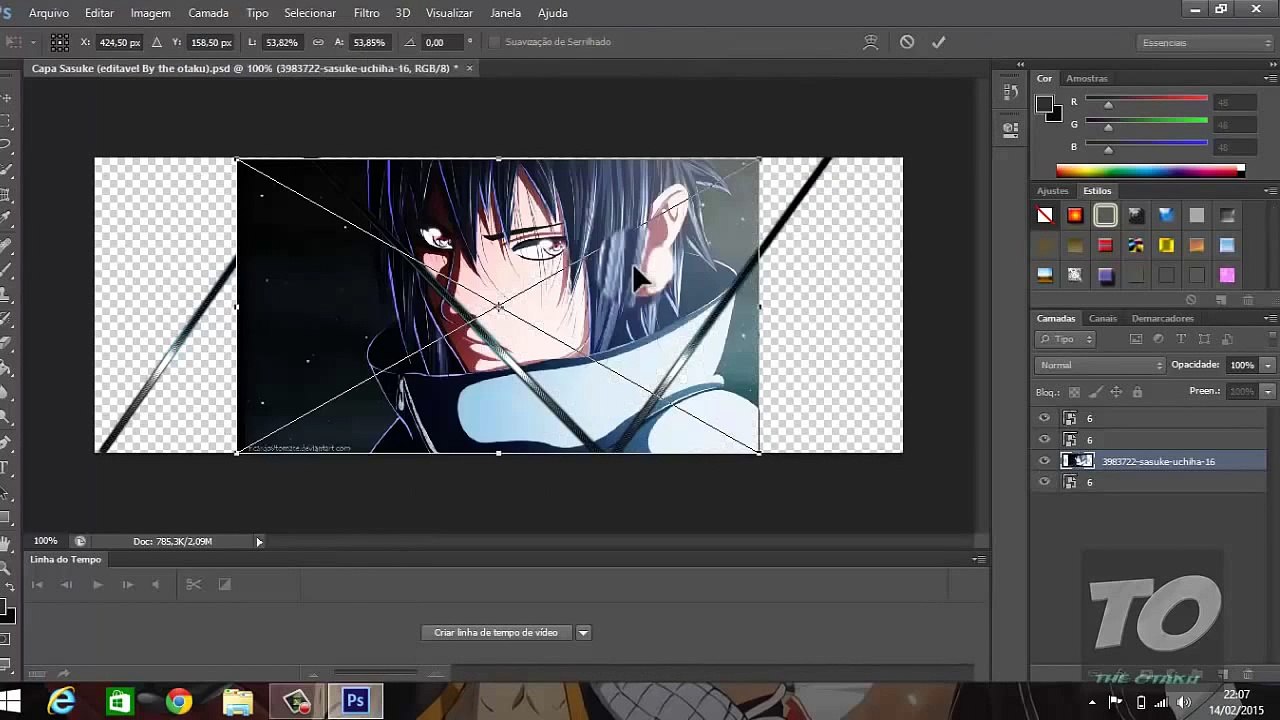Viewport: 1280px width, 720px height.
Task: Open Internet Explorer from the taskbar
Action: [x=62, y=702]
